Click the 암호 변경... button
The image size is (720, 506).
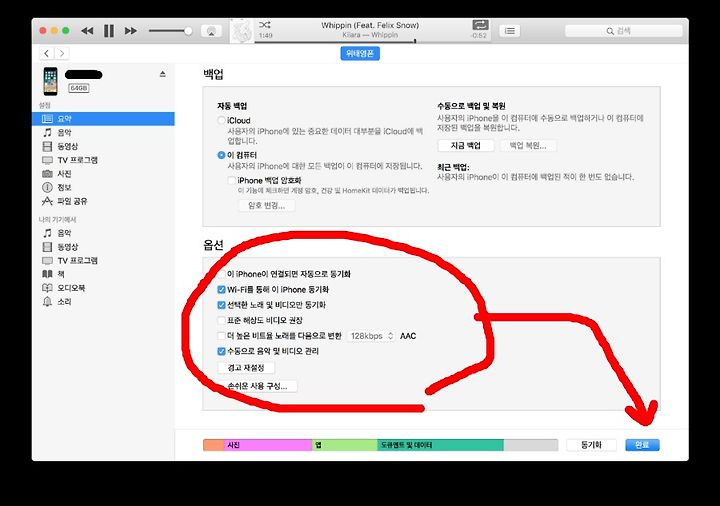(x=267, y=205)
